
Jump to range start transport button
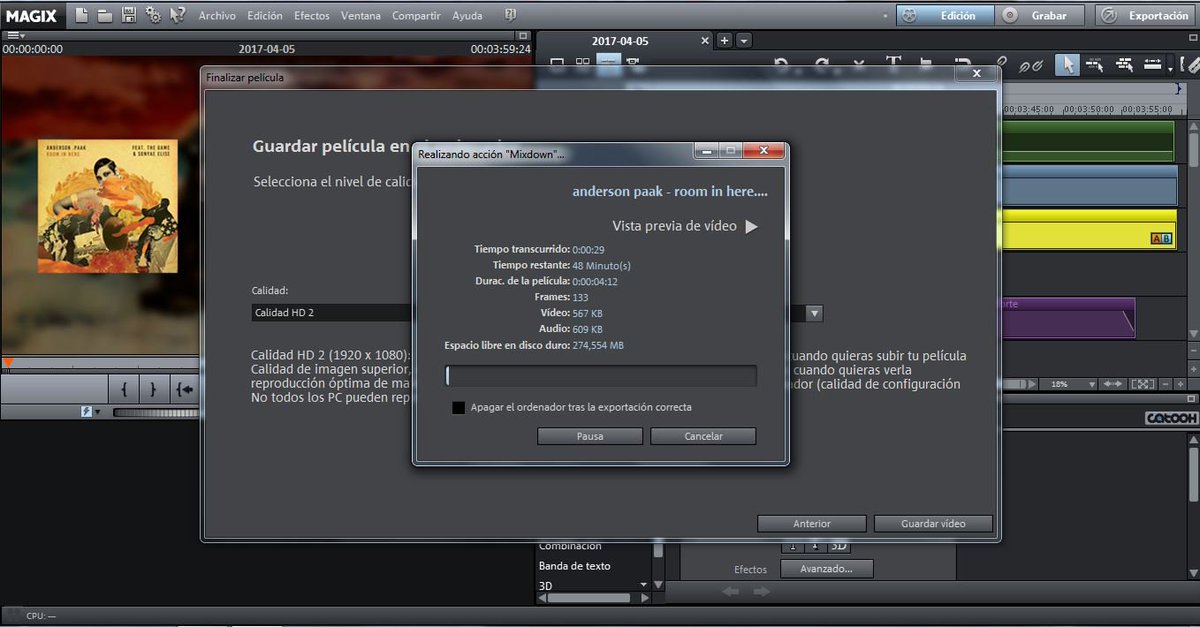(x=184, y=389)
